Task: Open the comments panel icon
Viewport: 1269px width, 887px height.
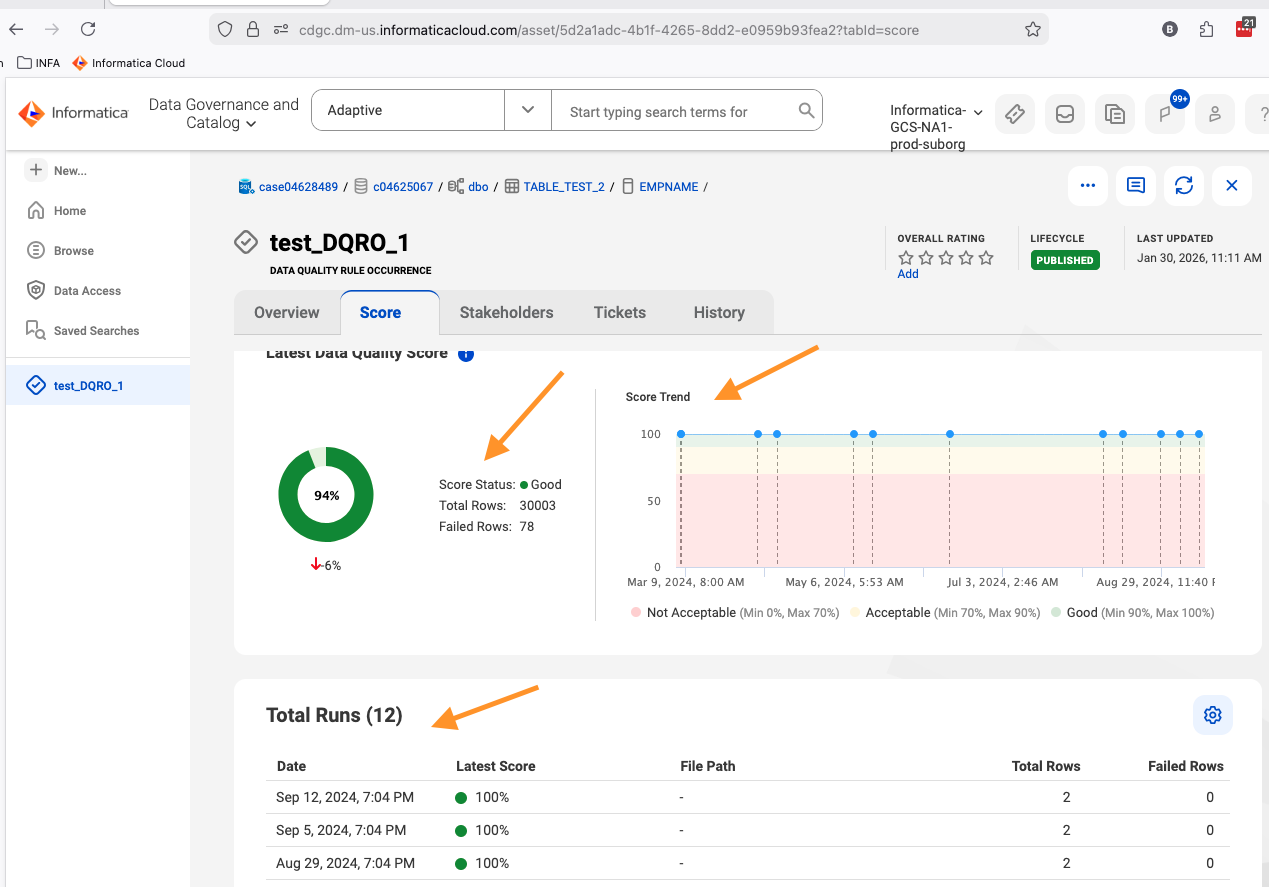Action: click(1136, 186)
